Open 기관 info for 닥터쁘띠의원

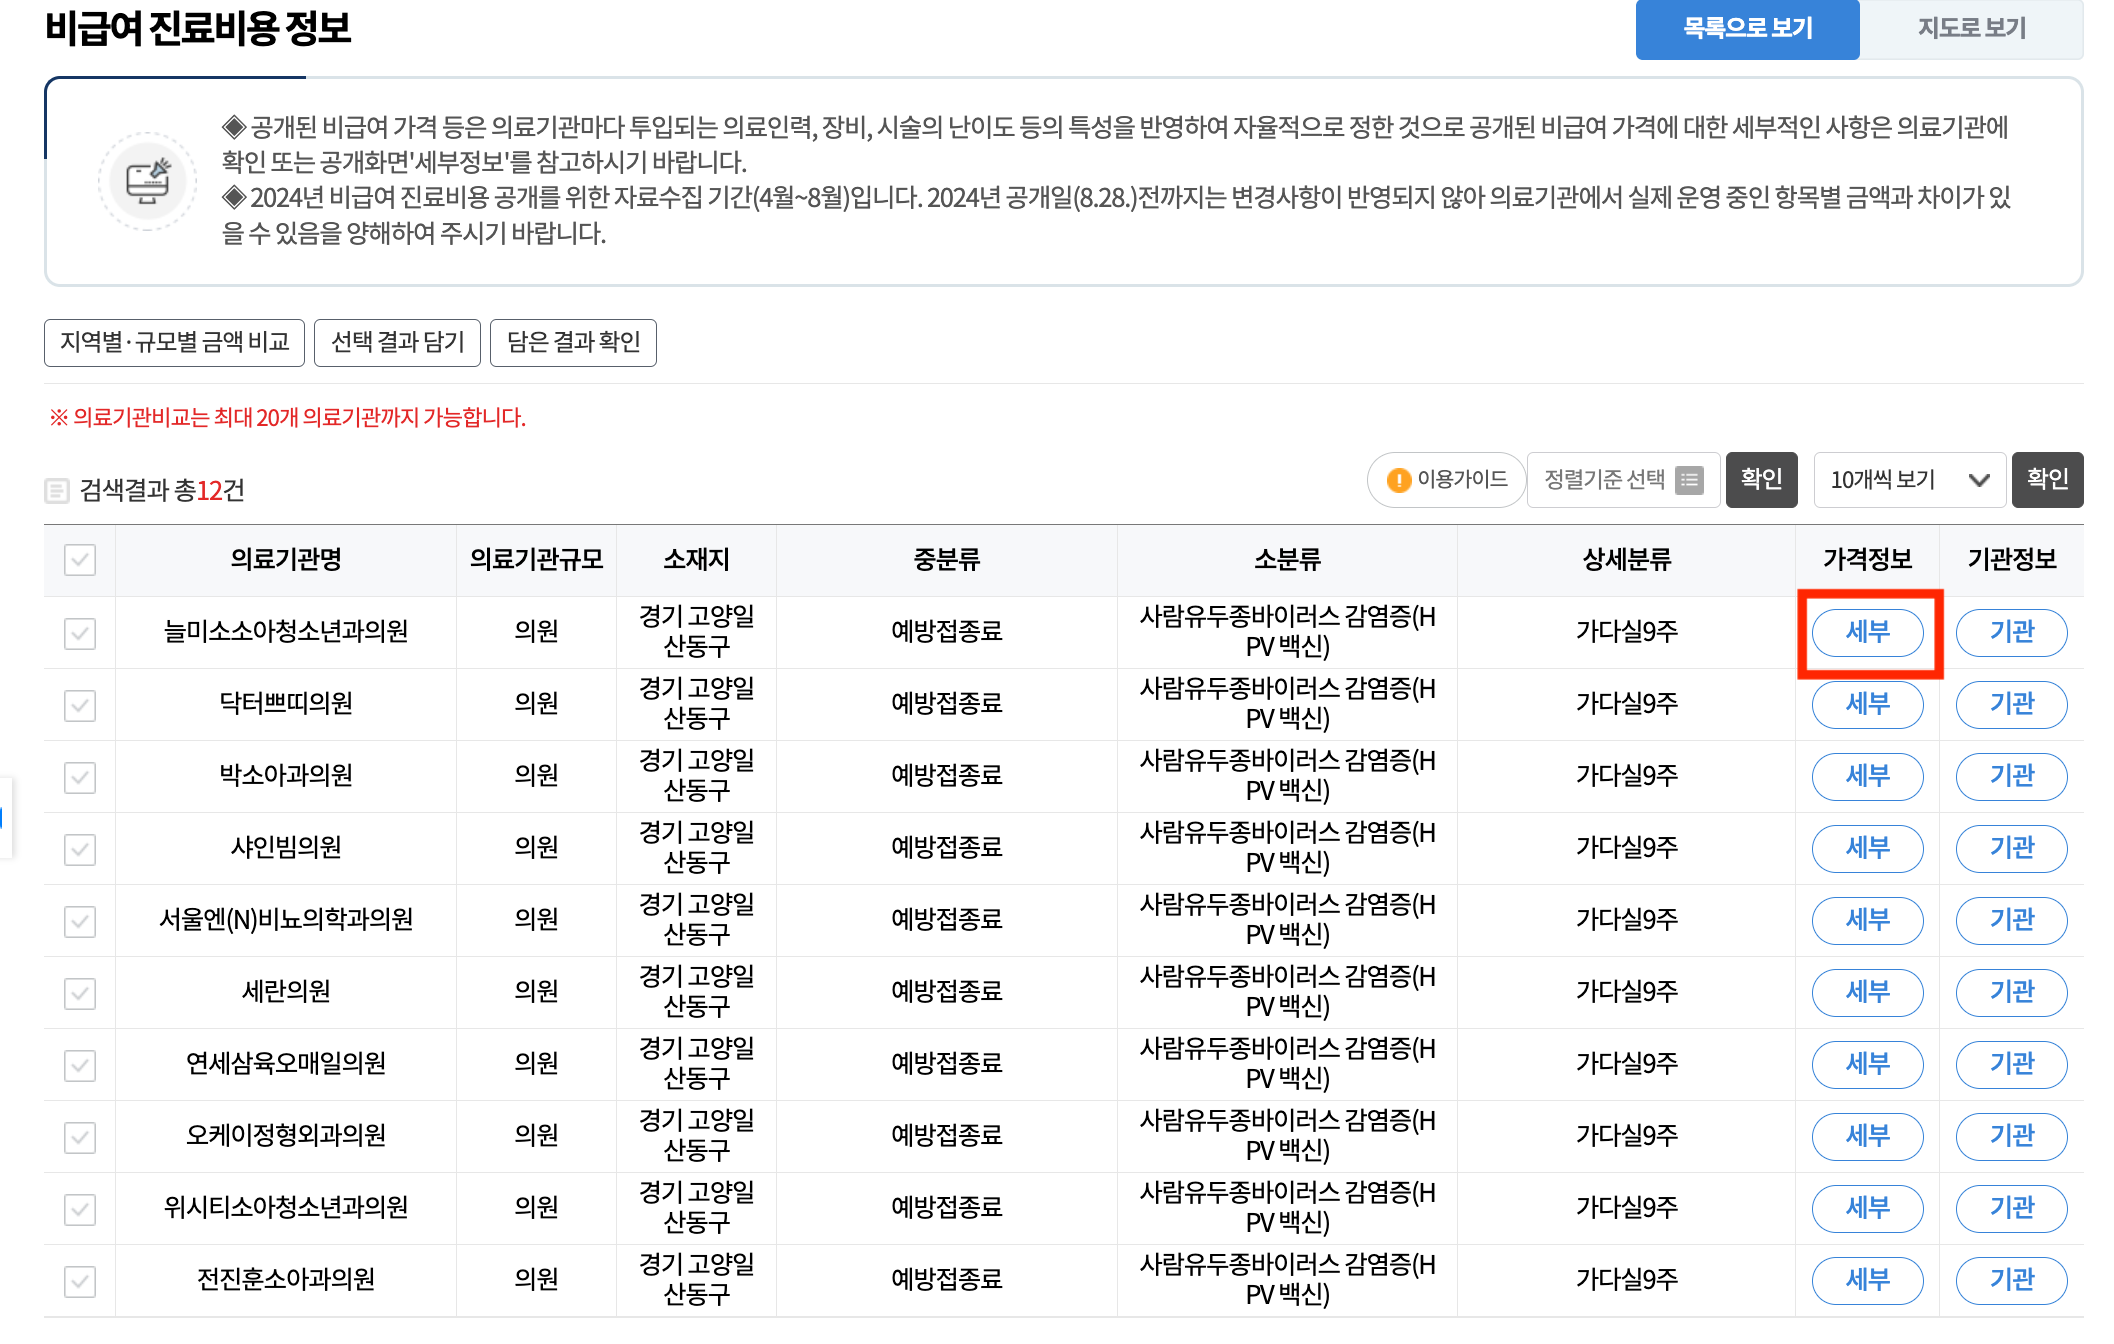[x=2011, y=705]
